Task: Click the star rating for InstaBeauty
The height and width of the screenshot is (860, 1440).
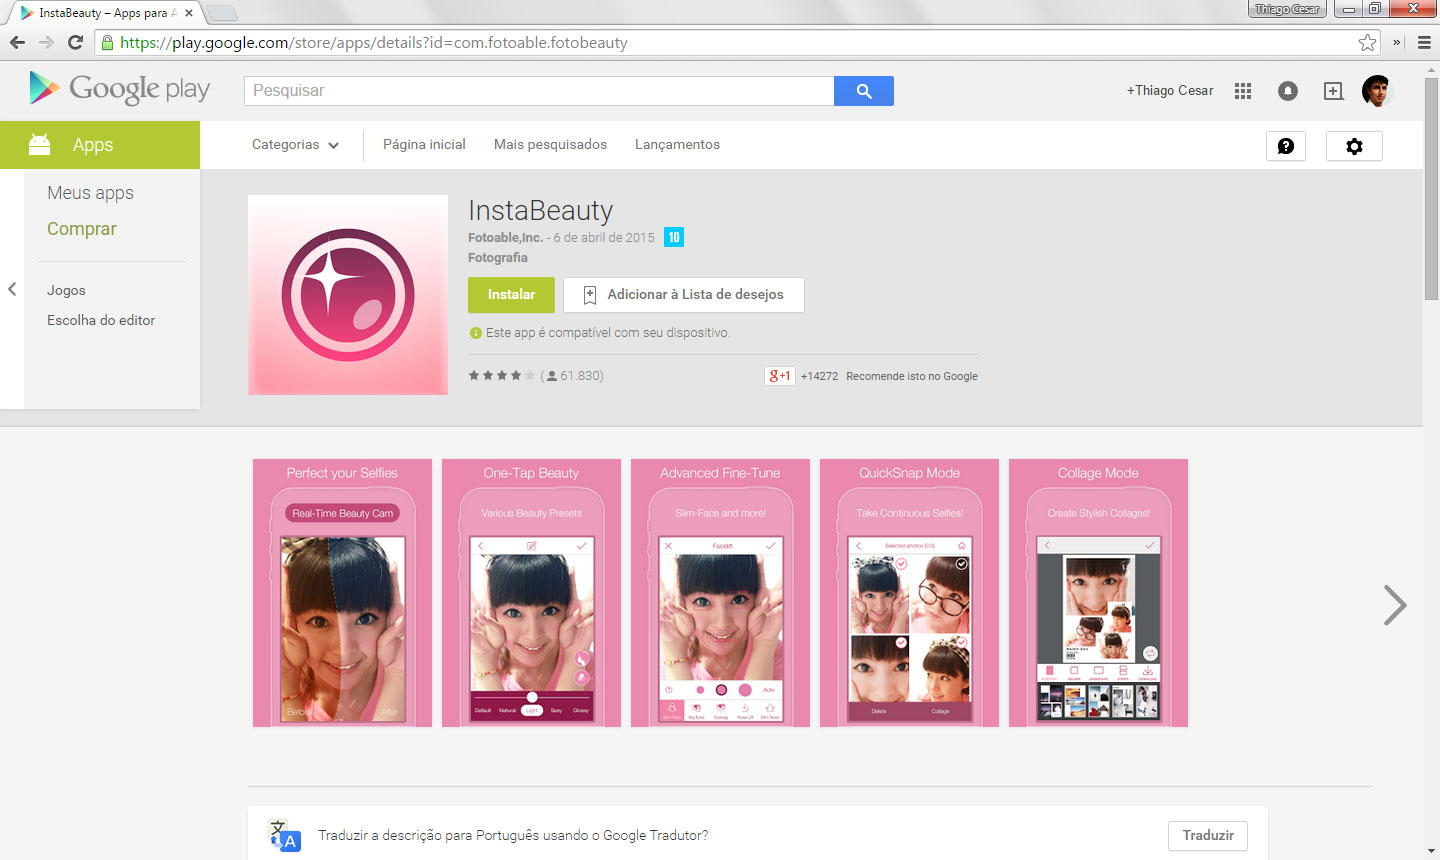Action: [502, 376]
